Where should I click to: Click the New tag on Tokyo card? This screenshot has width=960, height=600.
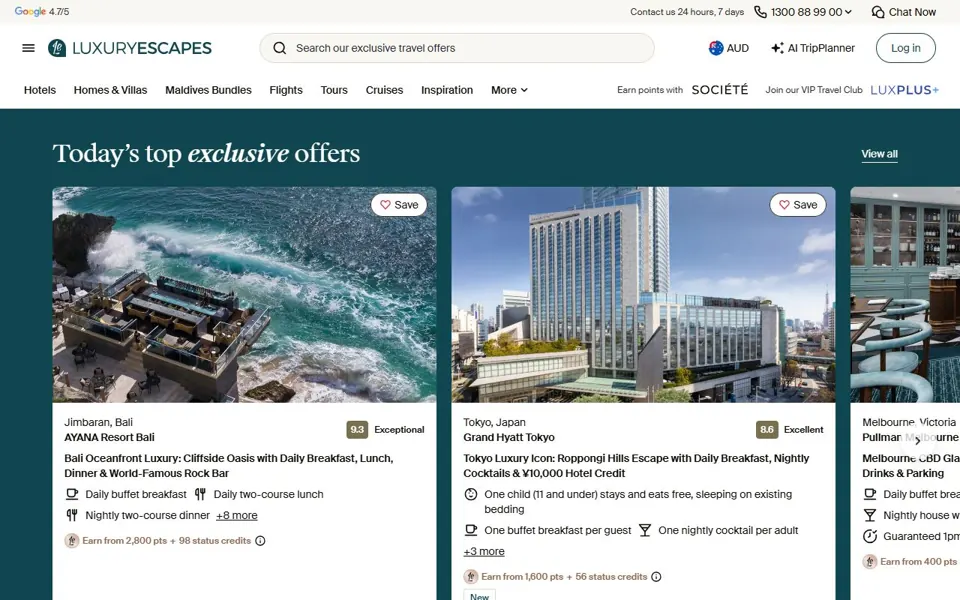[x=479, y=596]
